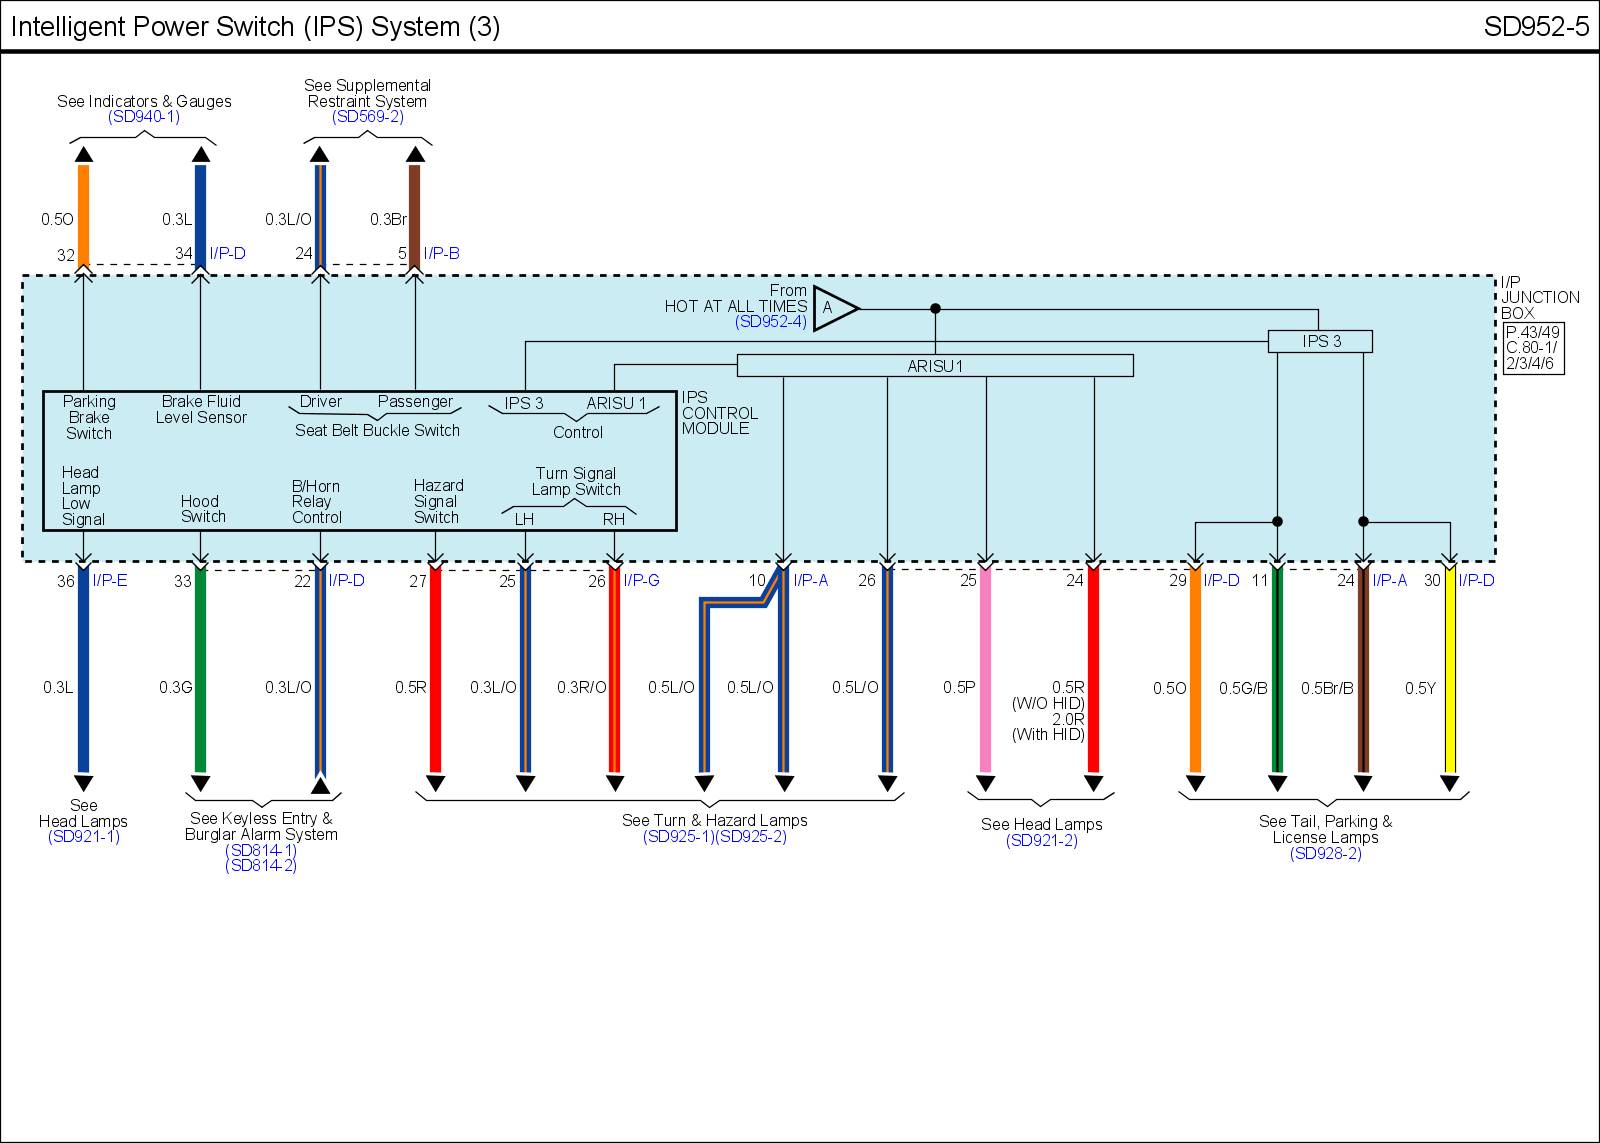Open the SD921-1 Head Lamps reference
Image resolution: width=1600 pixels, height=1143 pixels.
coord(84,837)
